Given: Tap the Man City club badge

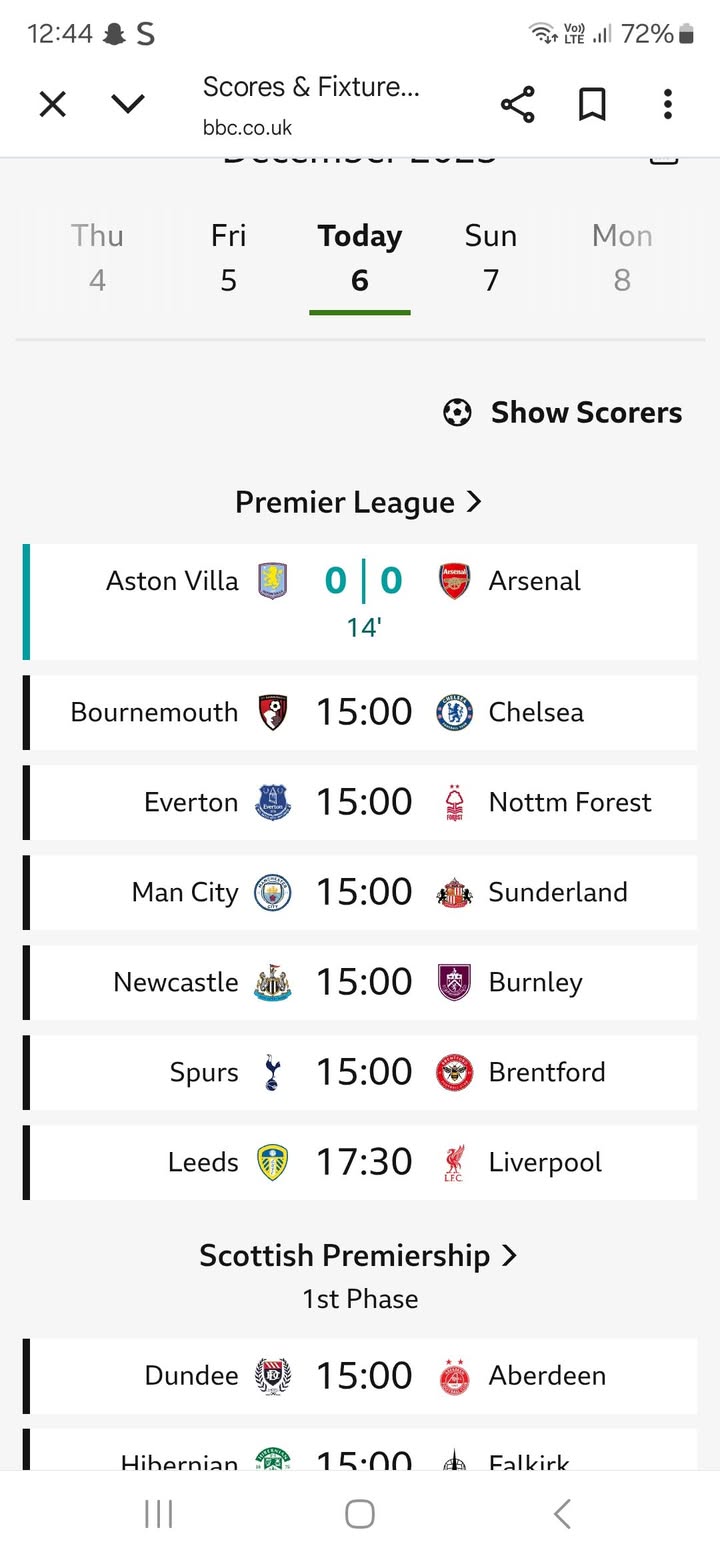Looking at the screenshot, I should (272, 892).
